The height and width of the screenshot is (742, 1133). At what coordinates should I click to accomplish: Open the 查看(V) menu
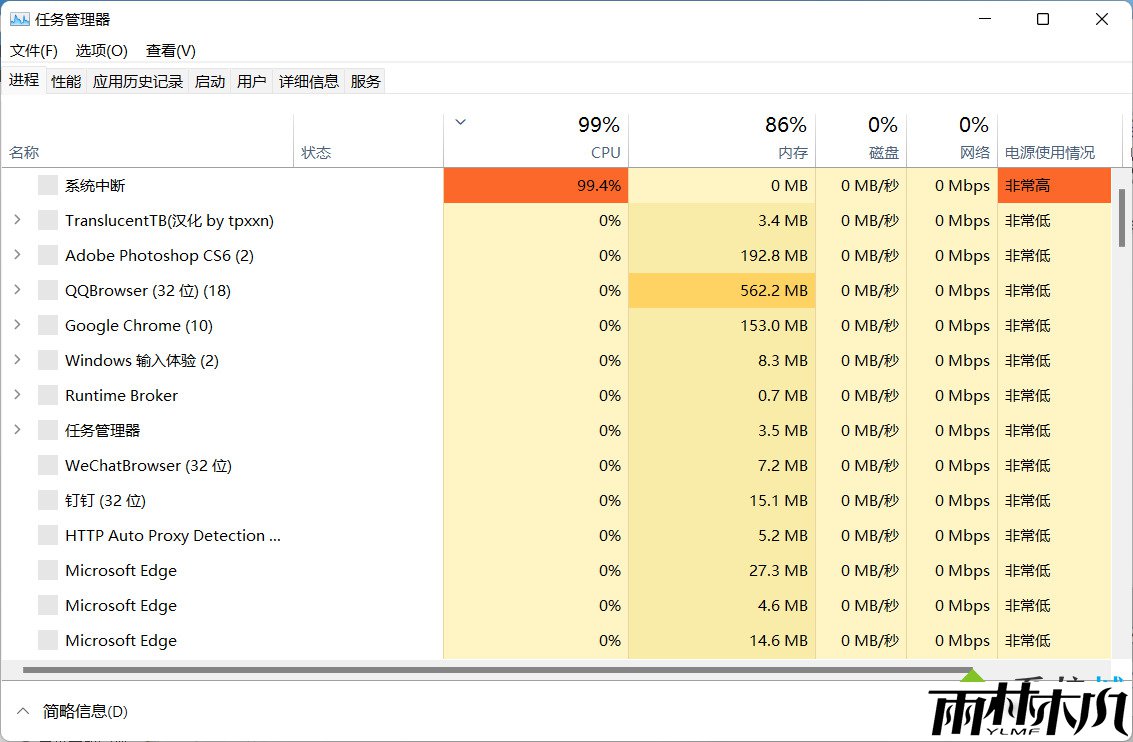(x=171, y=51)
